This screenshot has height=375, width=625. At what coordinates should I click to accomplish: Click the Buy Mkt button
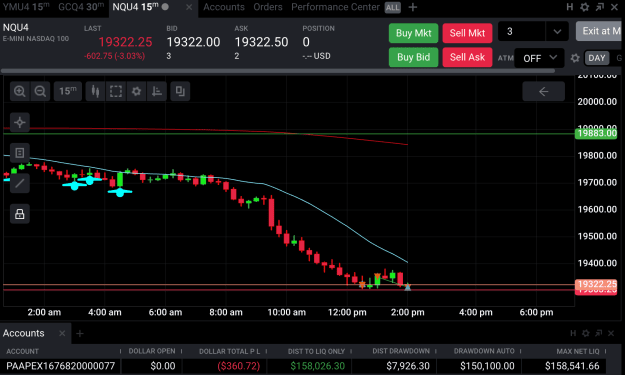(x=413, y=33)
